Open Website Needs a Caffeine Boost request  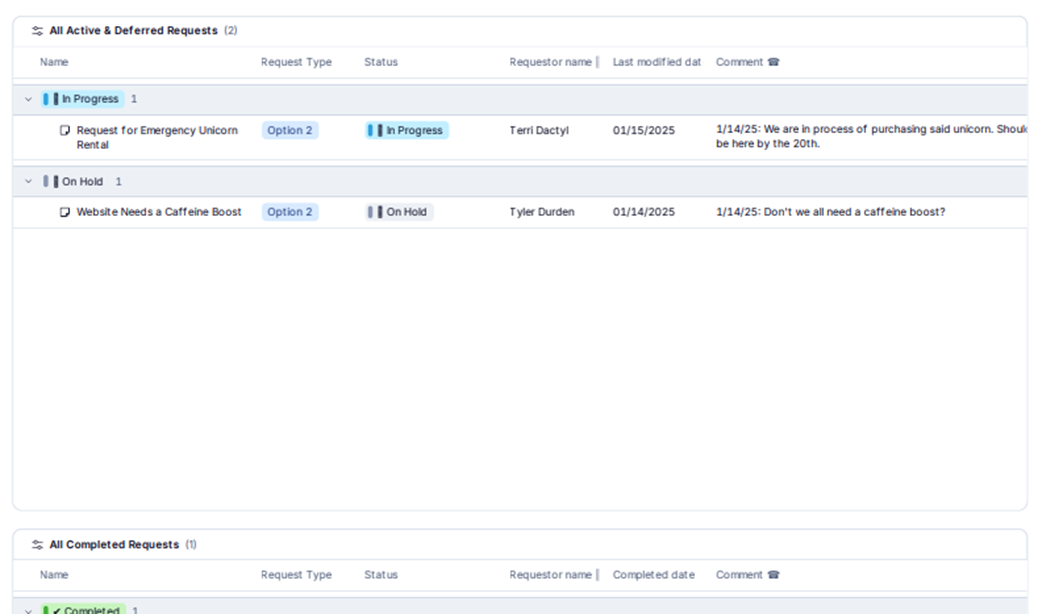point(159,212)
